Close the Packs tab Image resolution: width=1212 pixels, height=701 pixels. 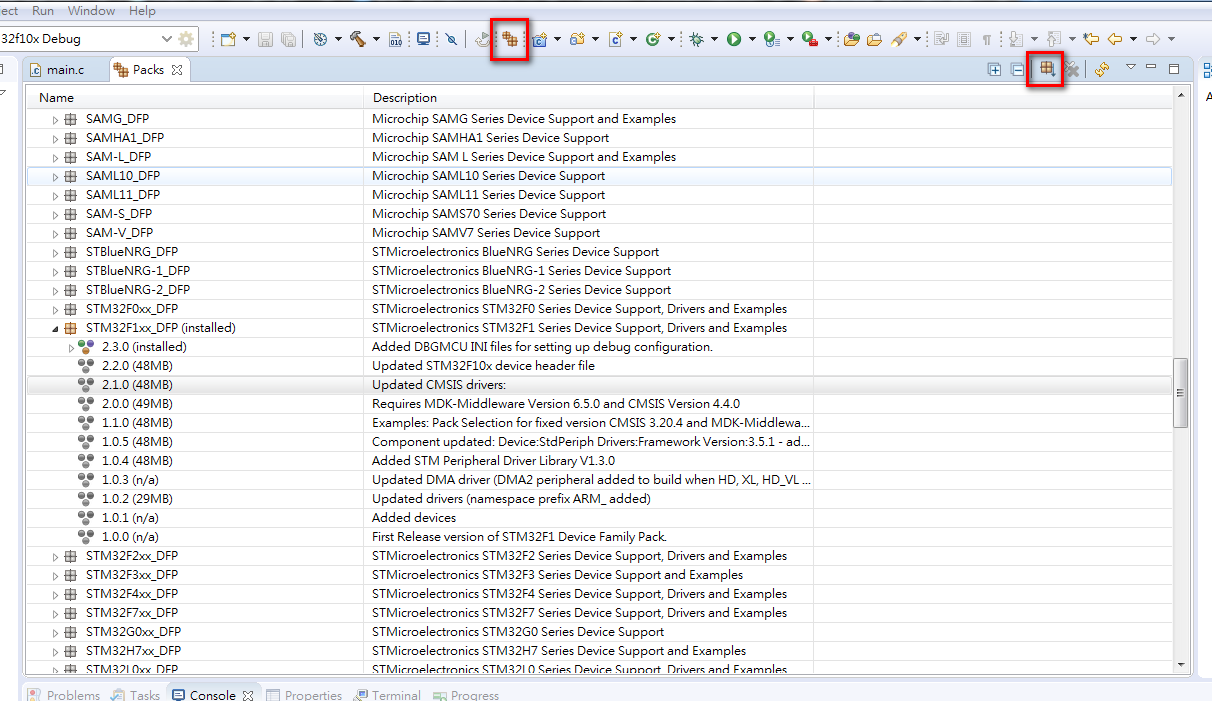pos(177,70)
